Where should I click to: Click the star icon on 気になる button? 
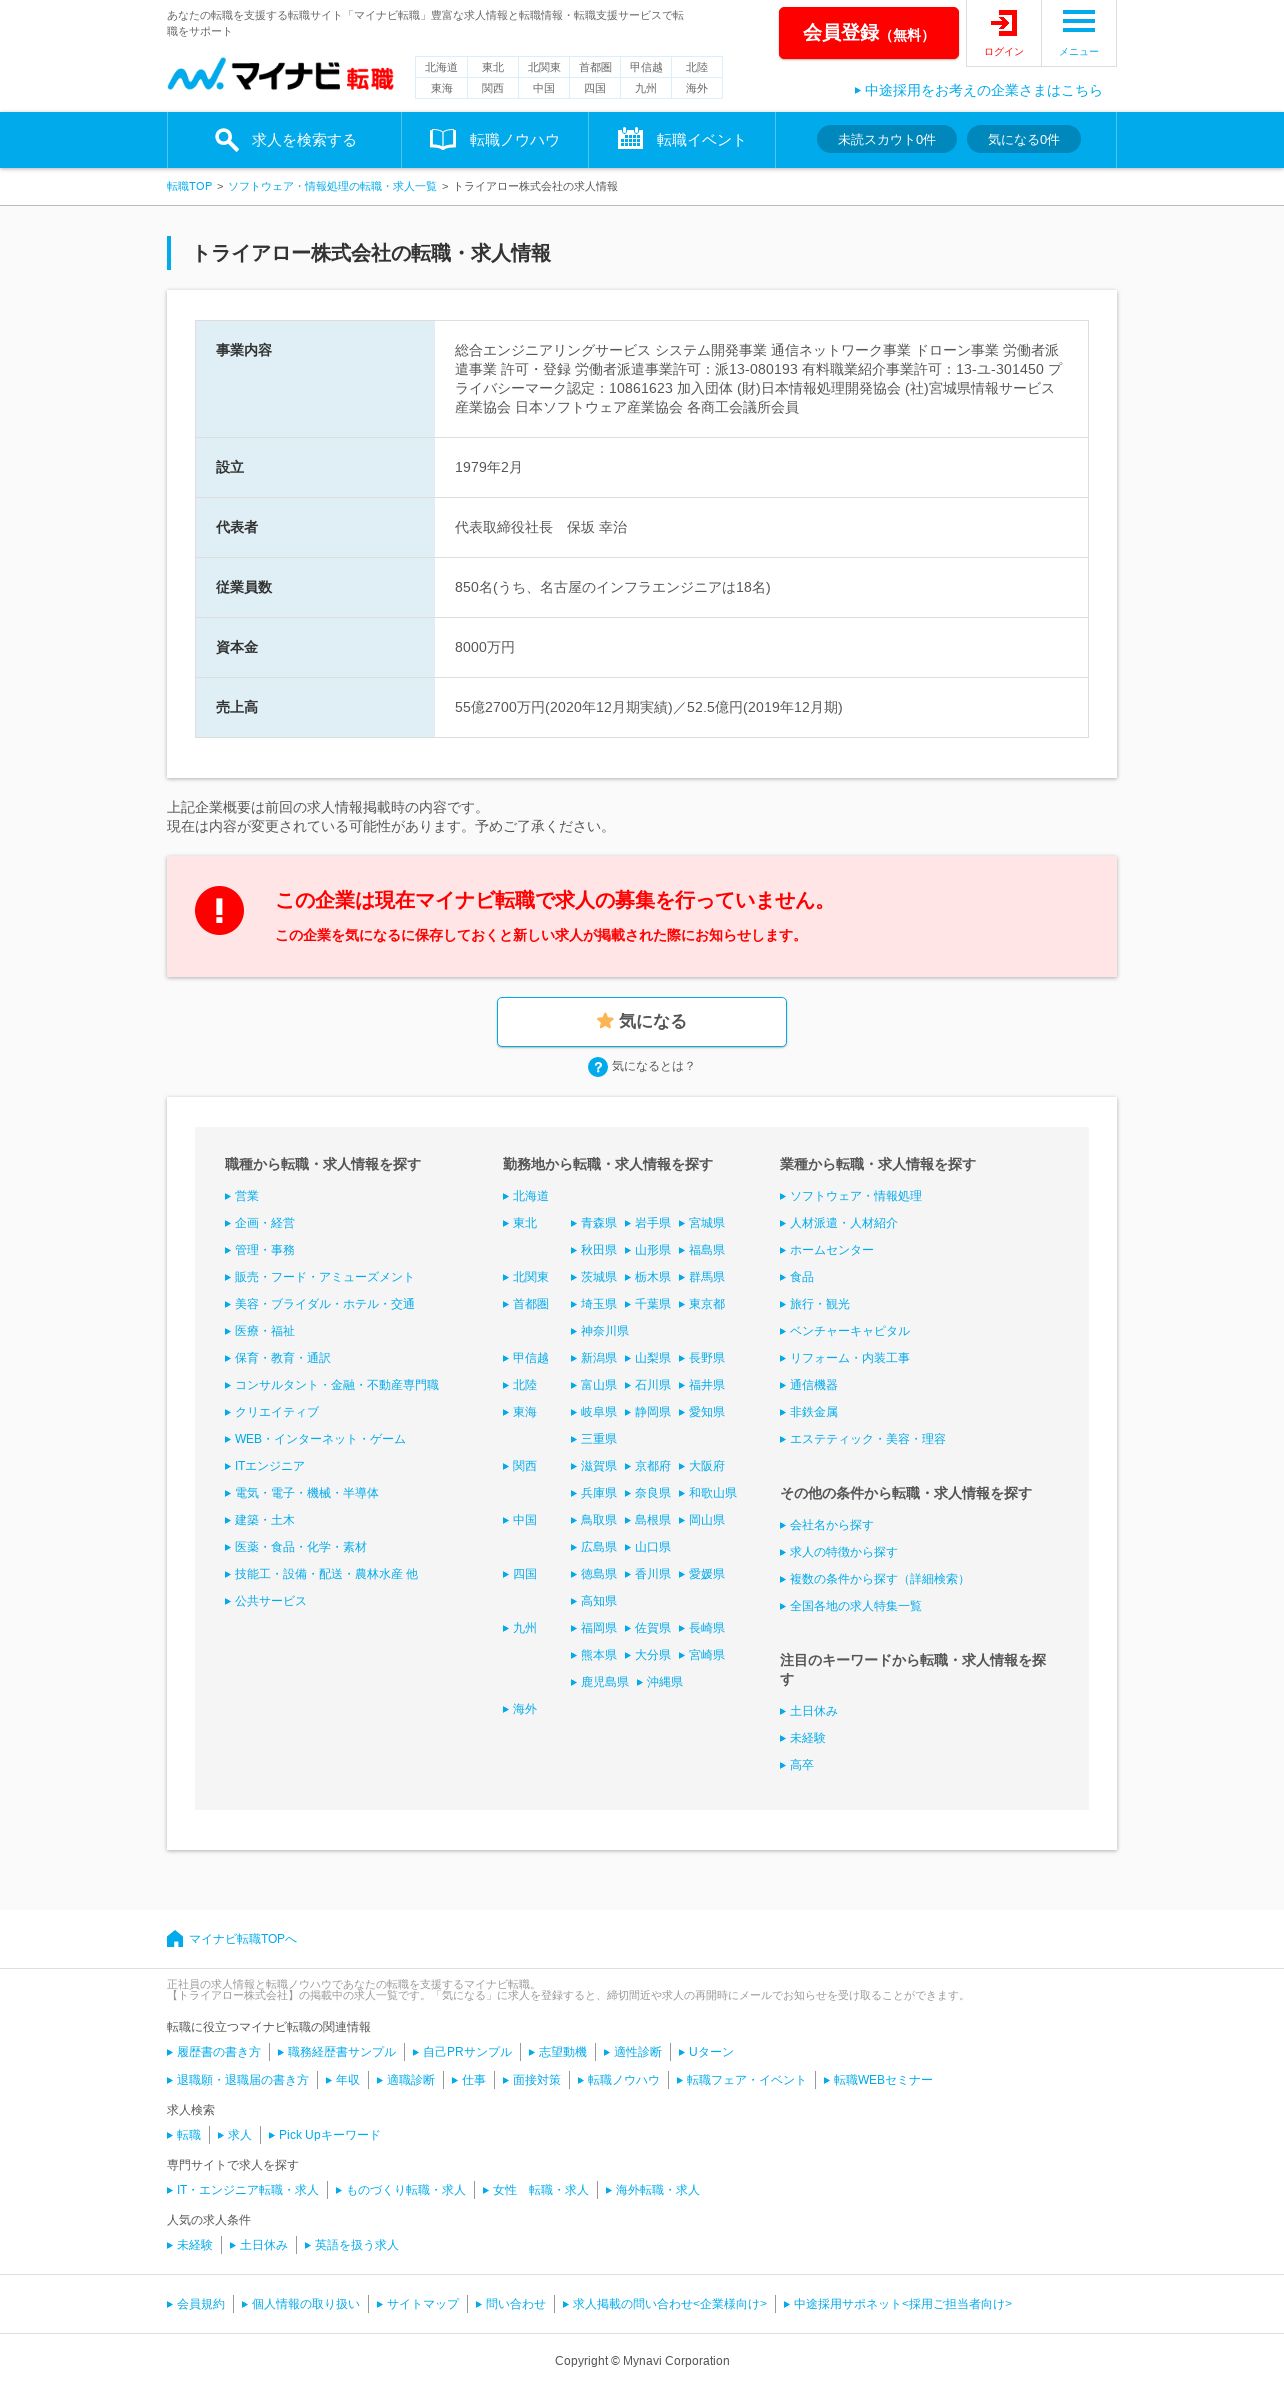pos(605,1021)
